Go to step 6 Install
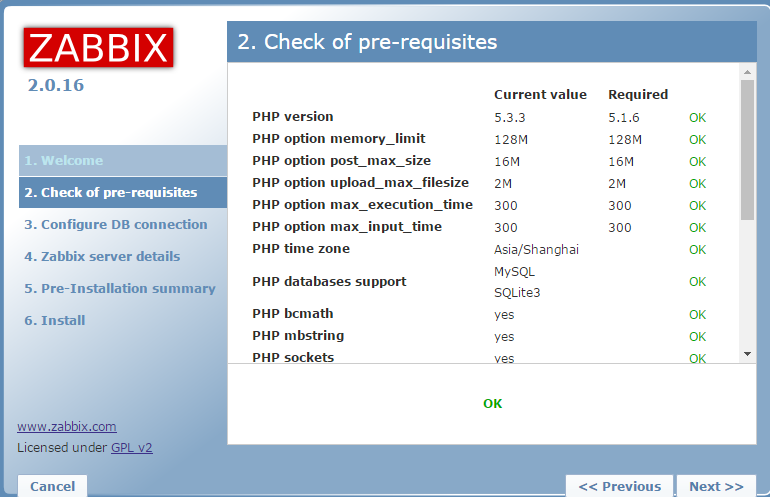770x497 pixels. pyautogui.click(x=55, y=321)
